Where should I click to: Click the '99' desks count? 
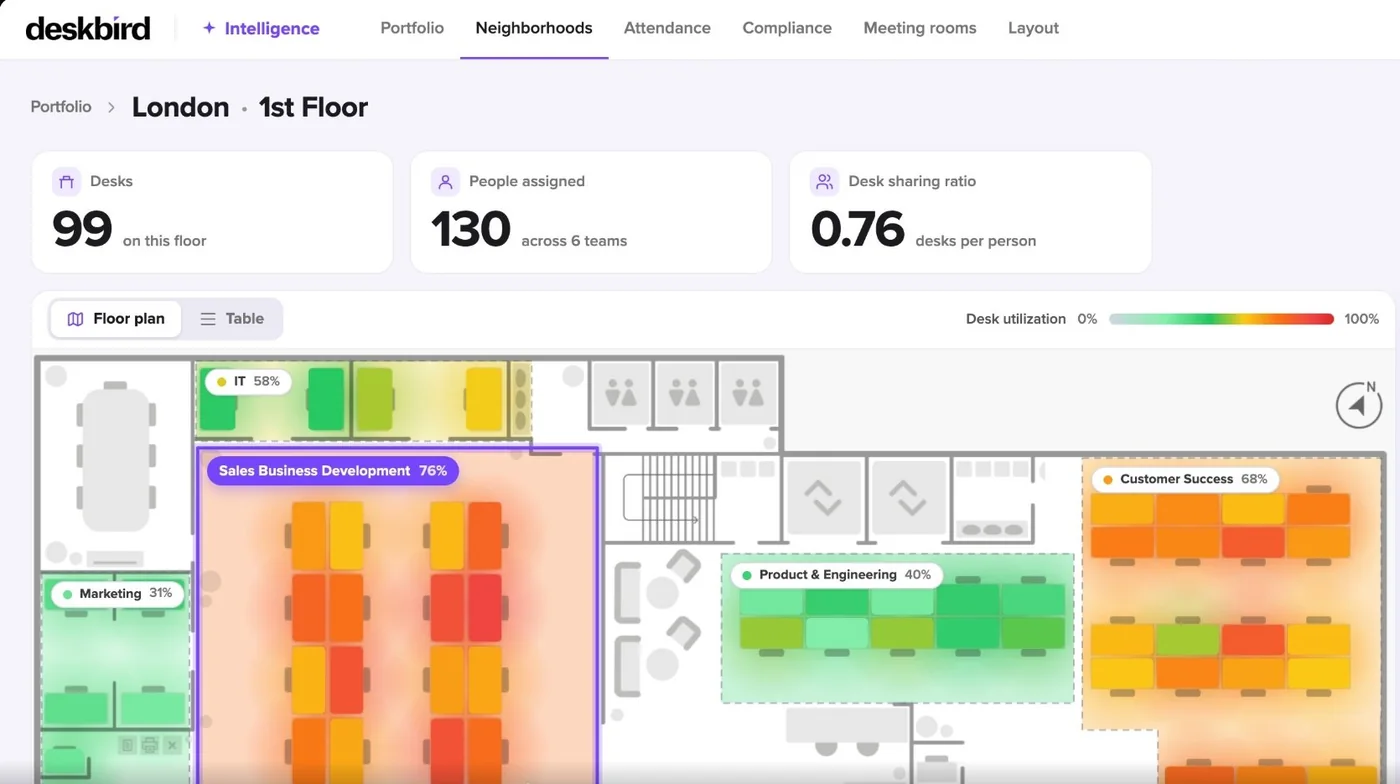click(82, 229)
